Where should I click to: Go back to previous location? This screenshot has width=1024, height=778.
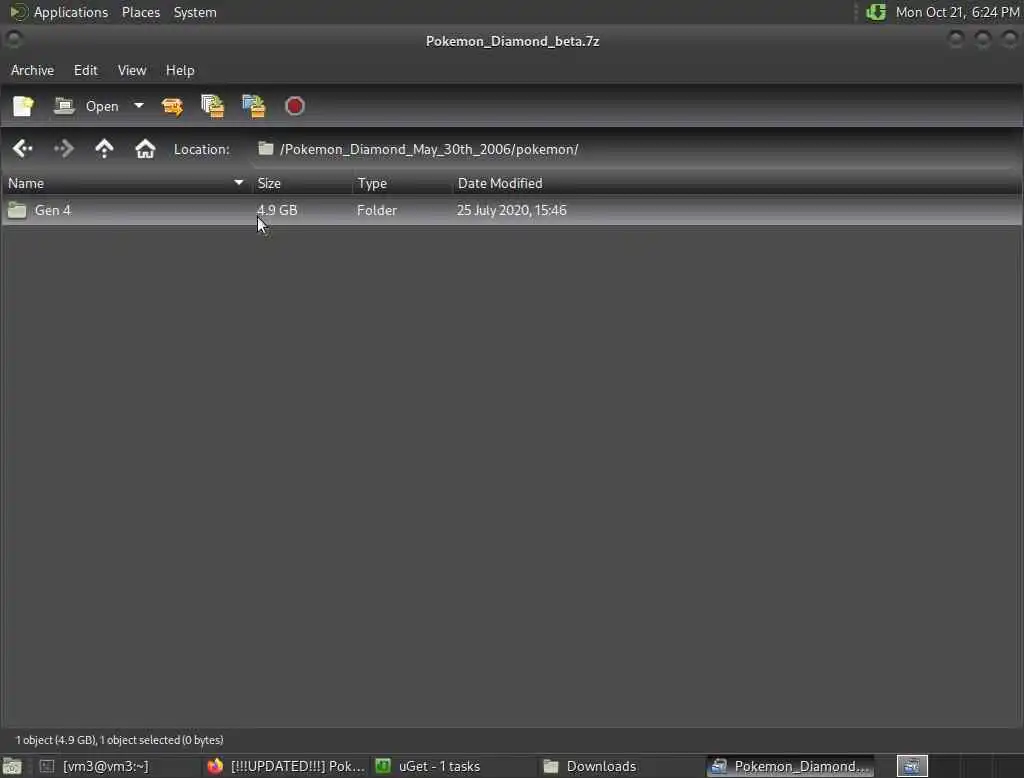coord(23,149)
